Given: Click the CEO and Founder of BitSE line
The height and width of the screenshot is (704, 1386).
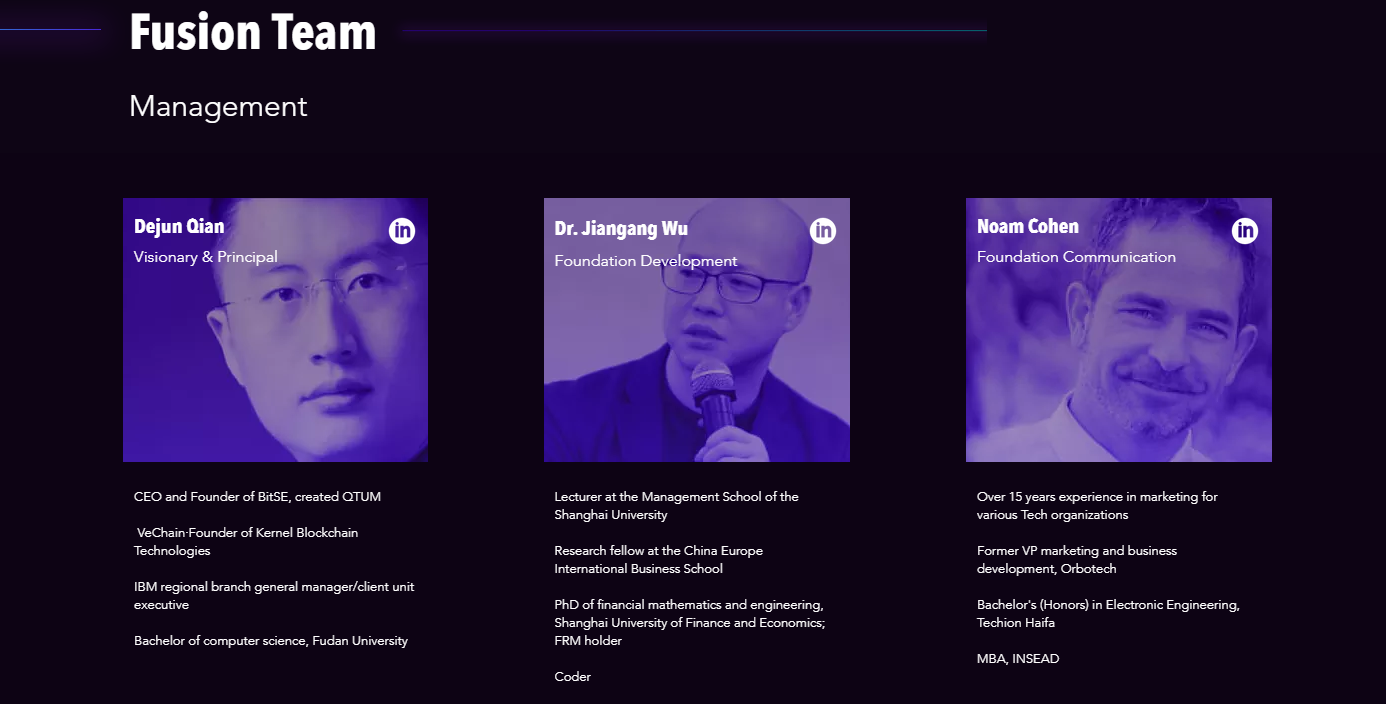Looking at the screenshot, I should (257, 496).
